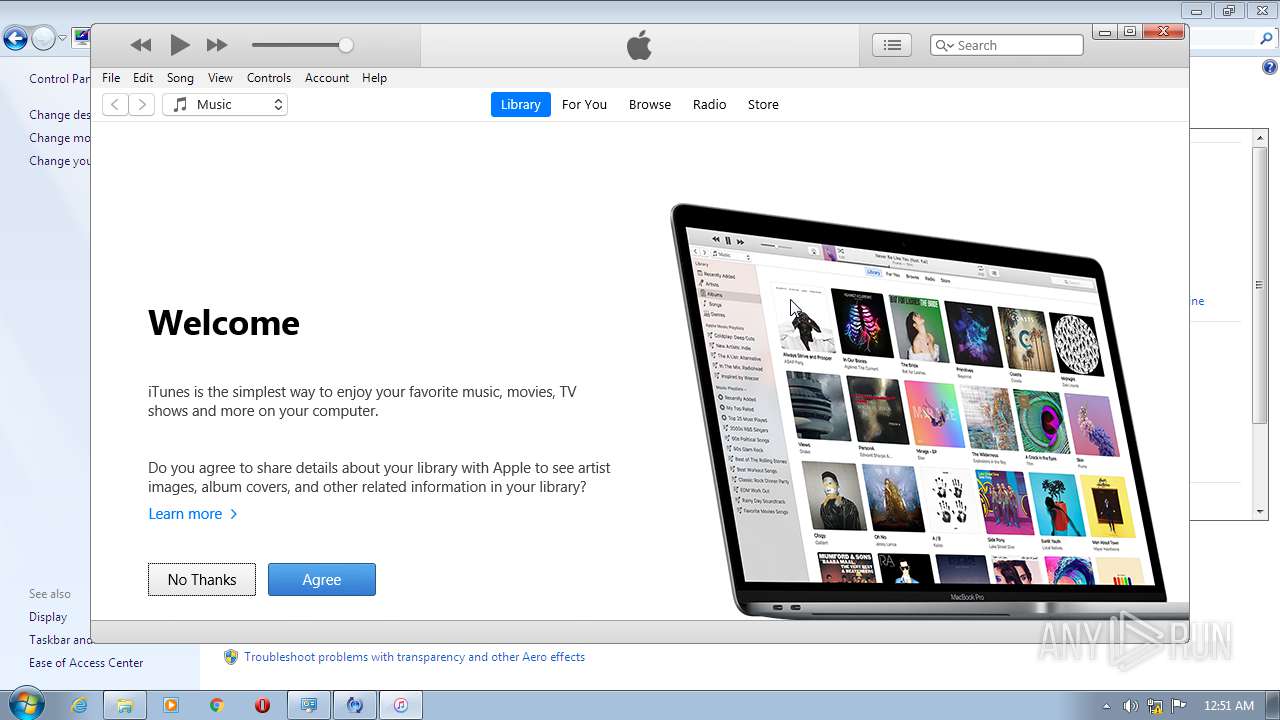
Task: Skip ahead with the fast-forward button
Action: click(x=217, y=45)
